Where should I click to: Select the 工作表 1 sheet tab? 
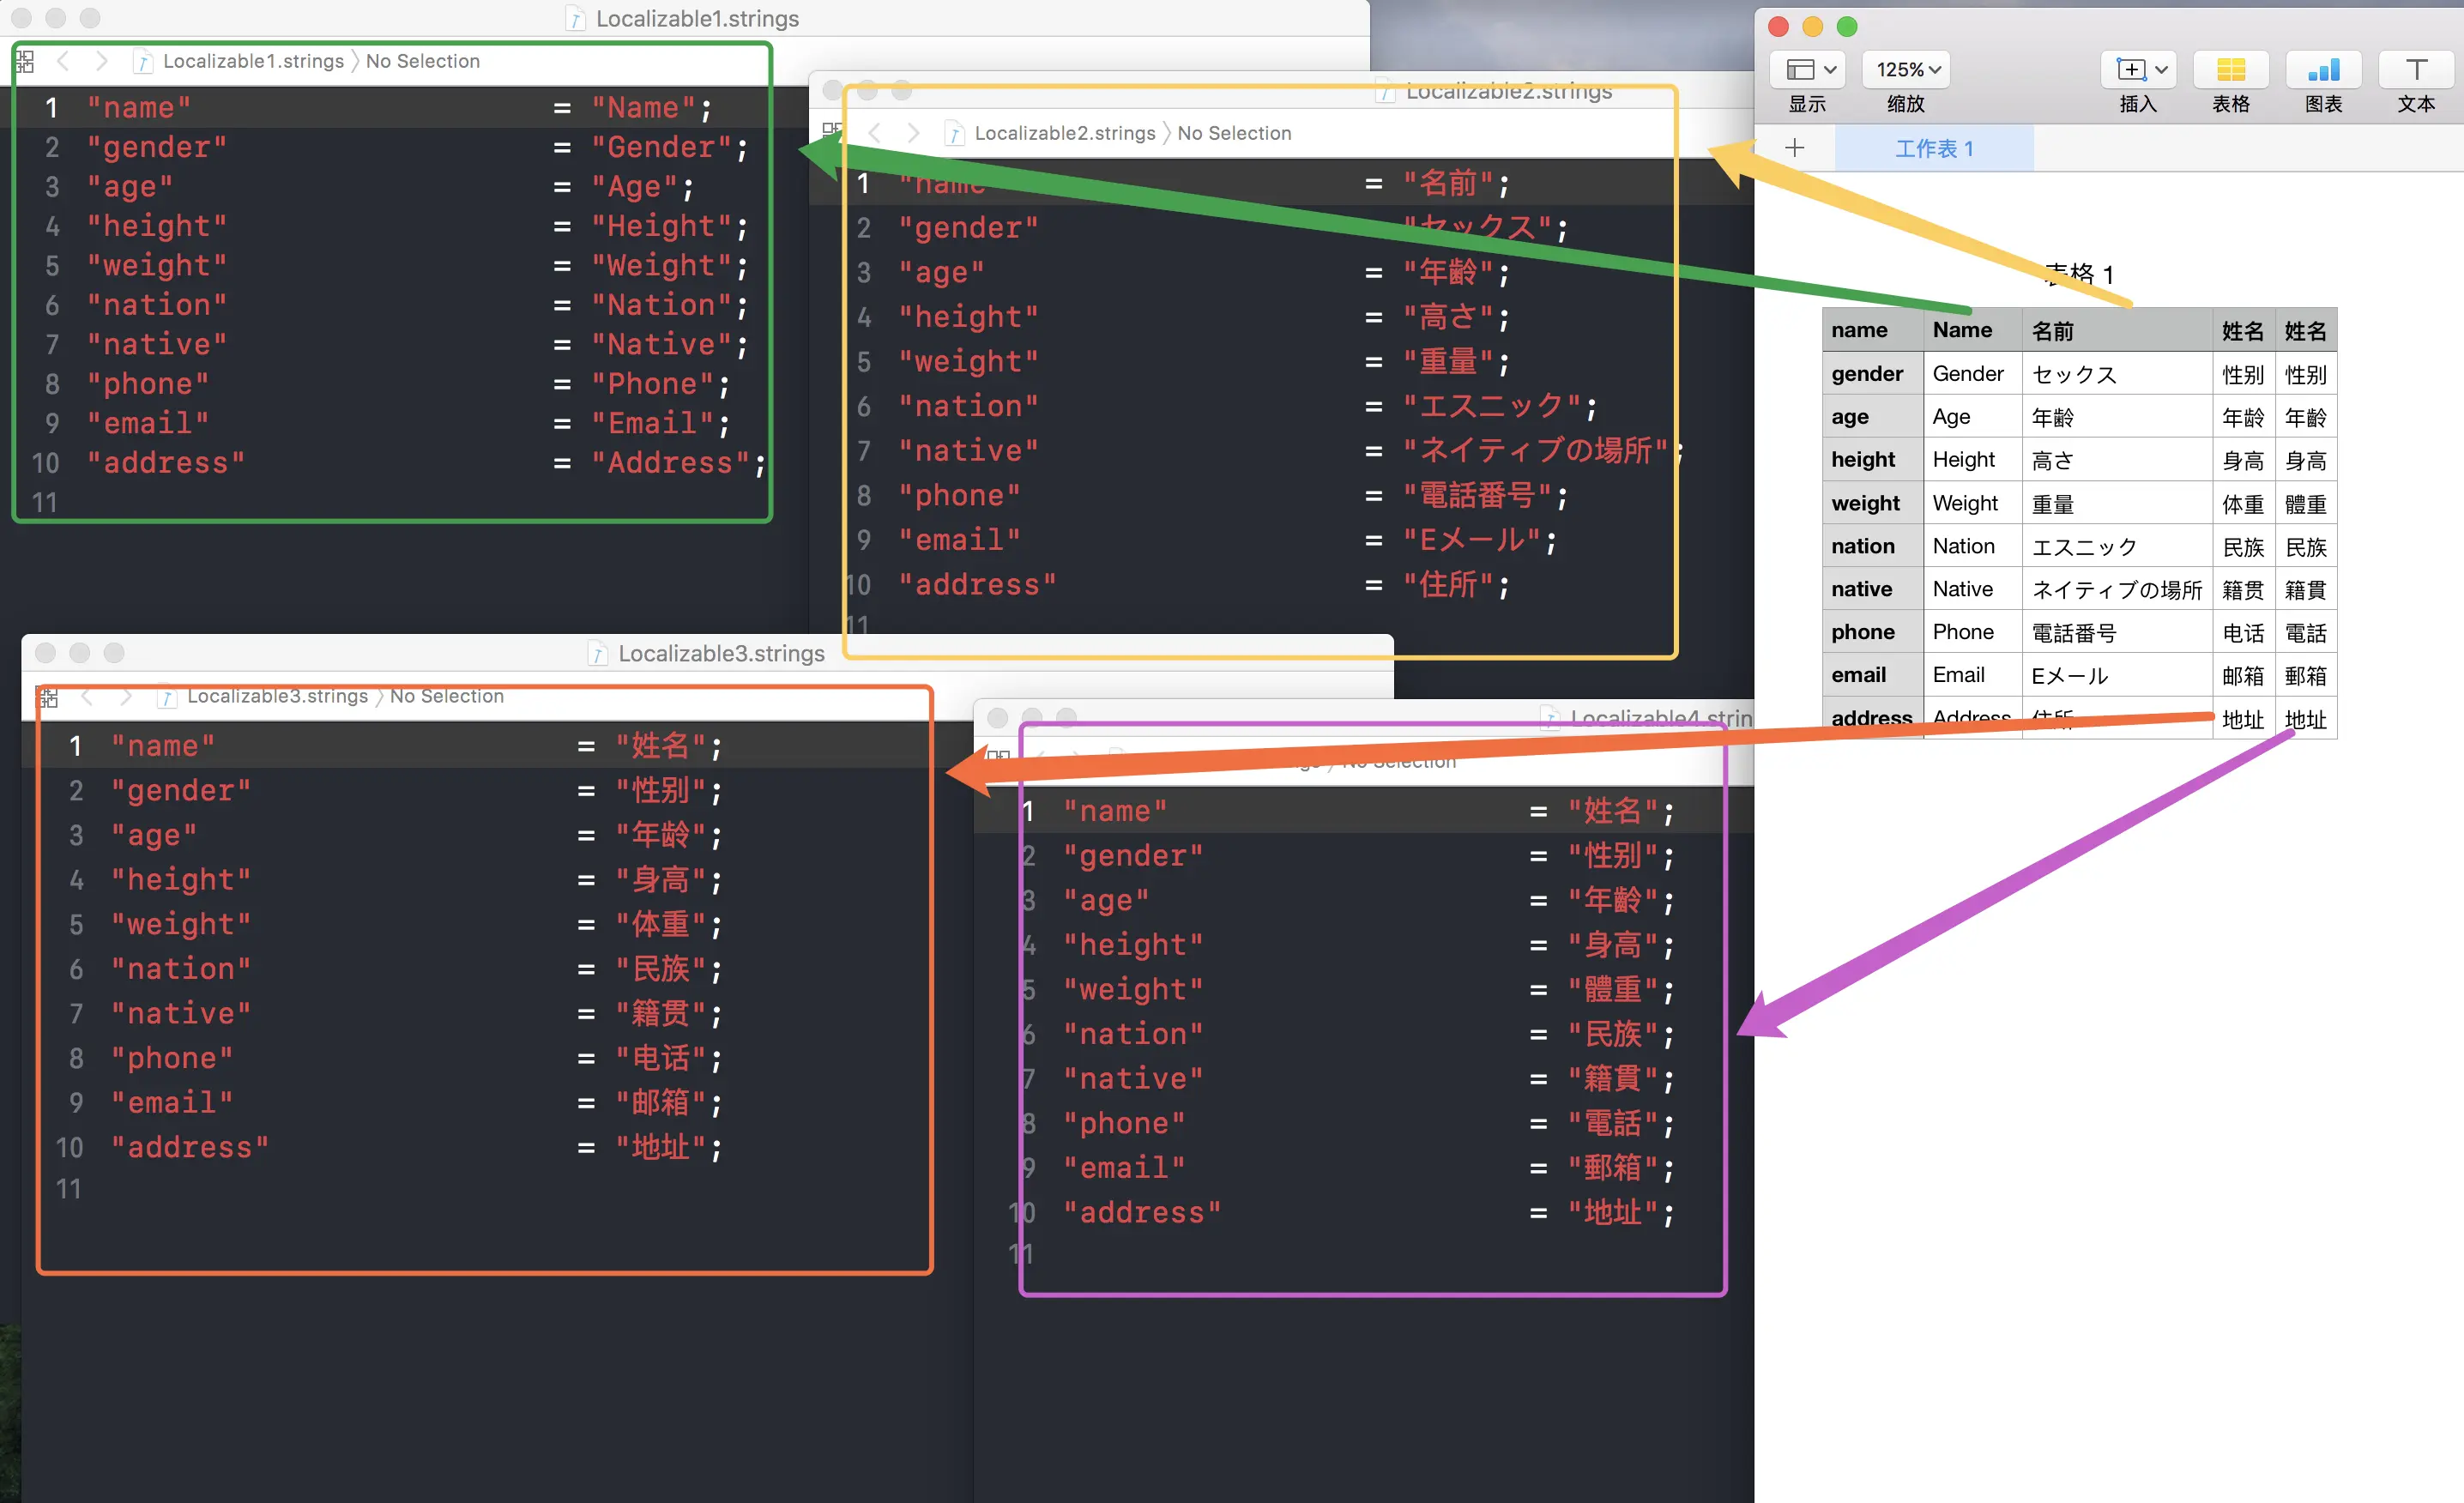tap(1934, 147)
